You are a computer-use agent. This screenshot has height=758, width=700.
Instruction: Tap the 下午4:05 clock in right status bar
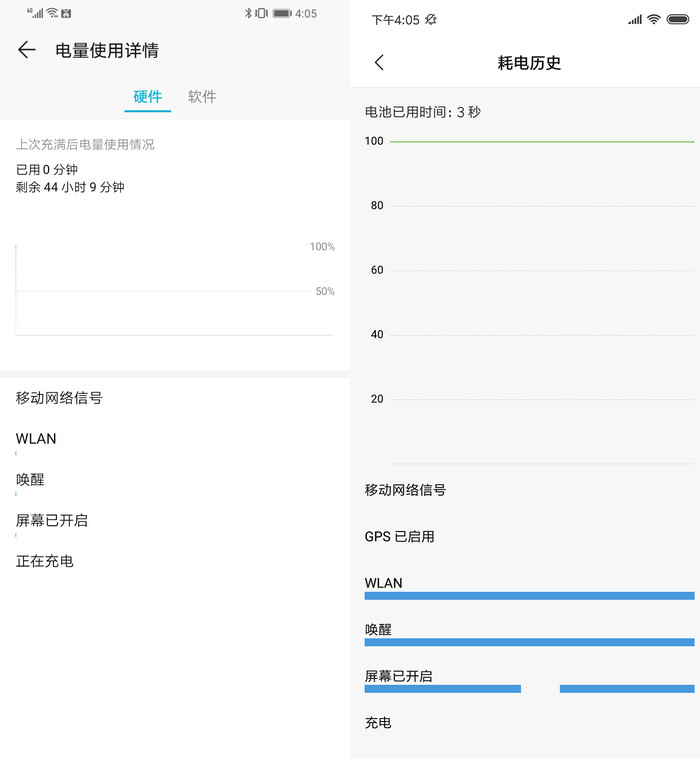click(395, 20)
